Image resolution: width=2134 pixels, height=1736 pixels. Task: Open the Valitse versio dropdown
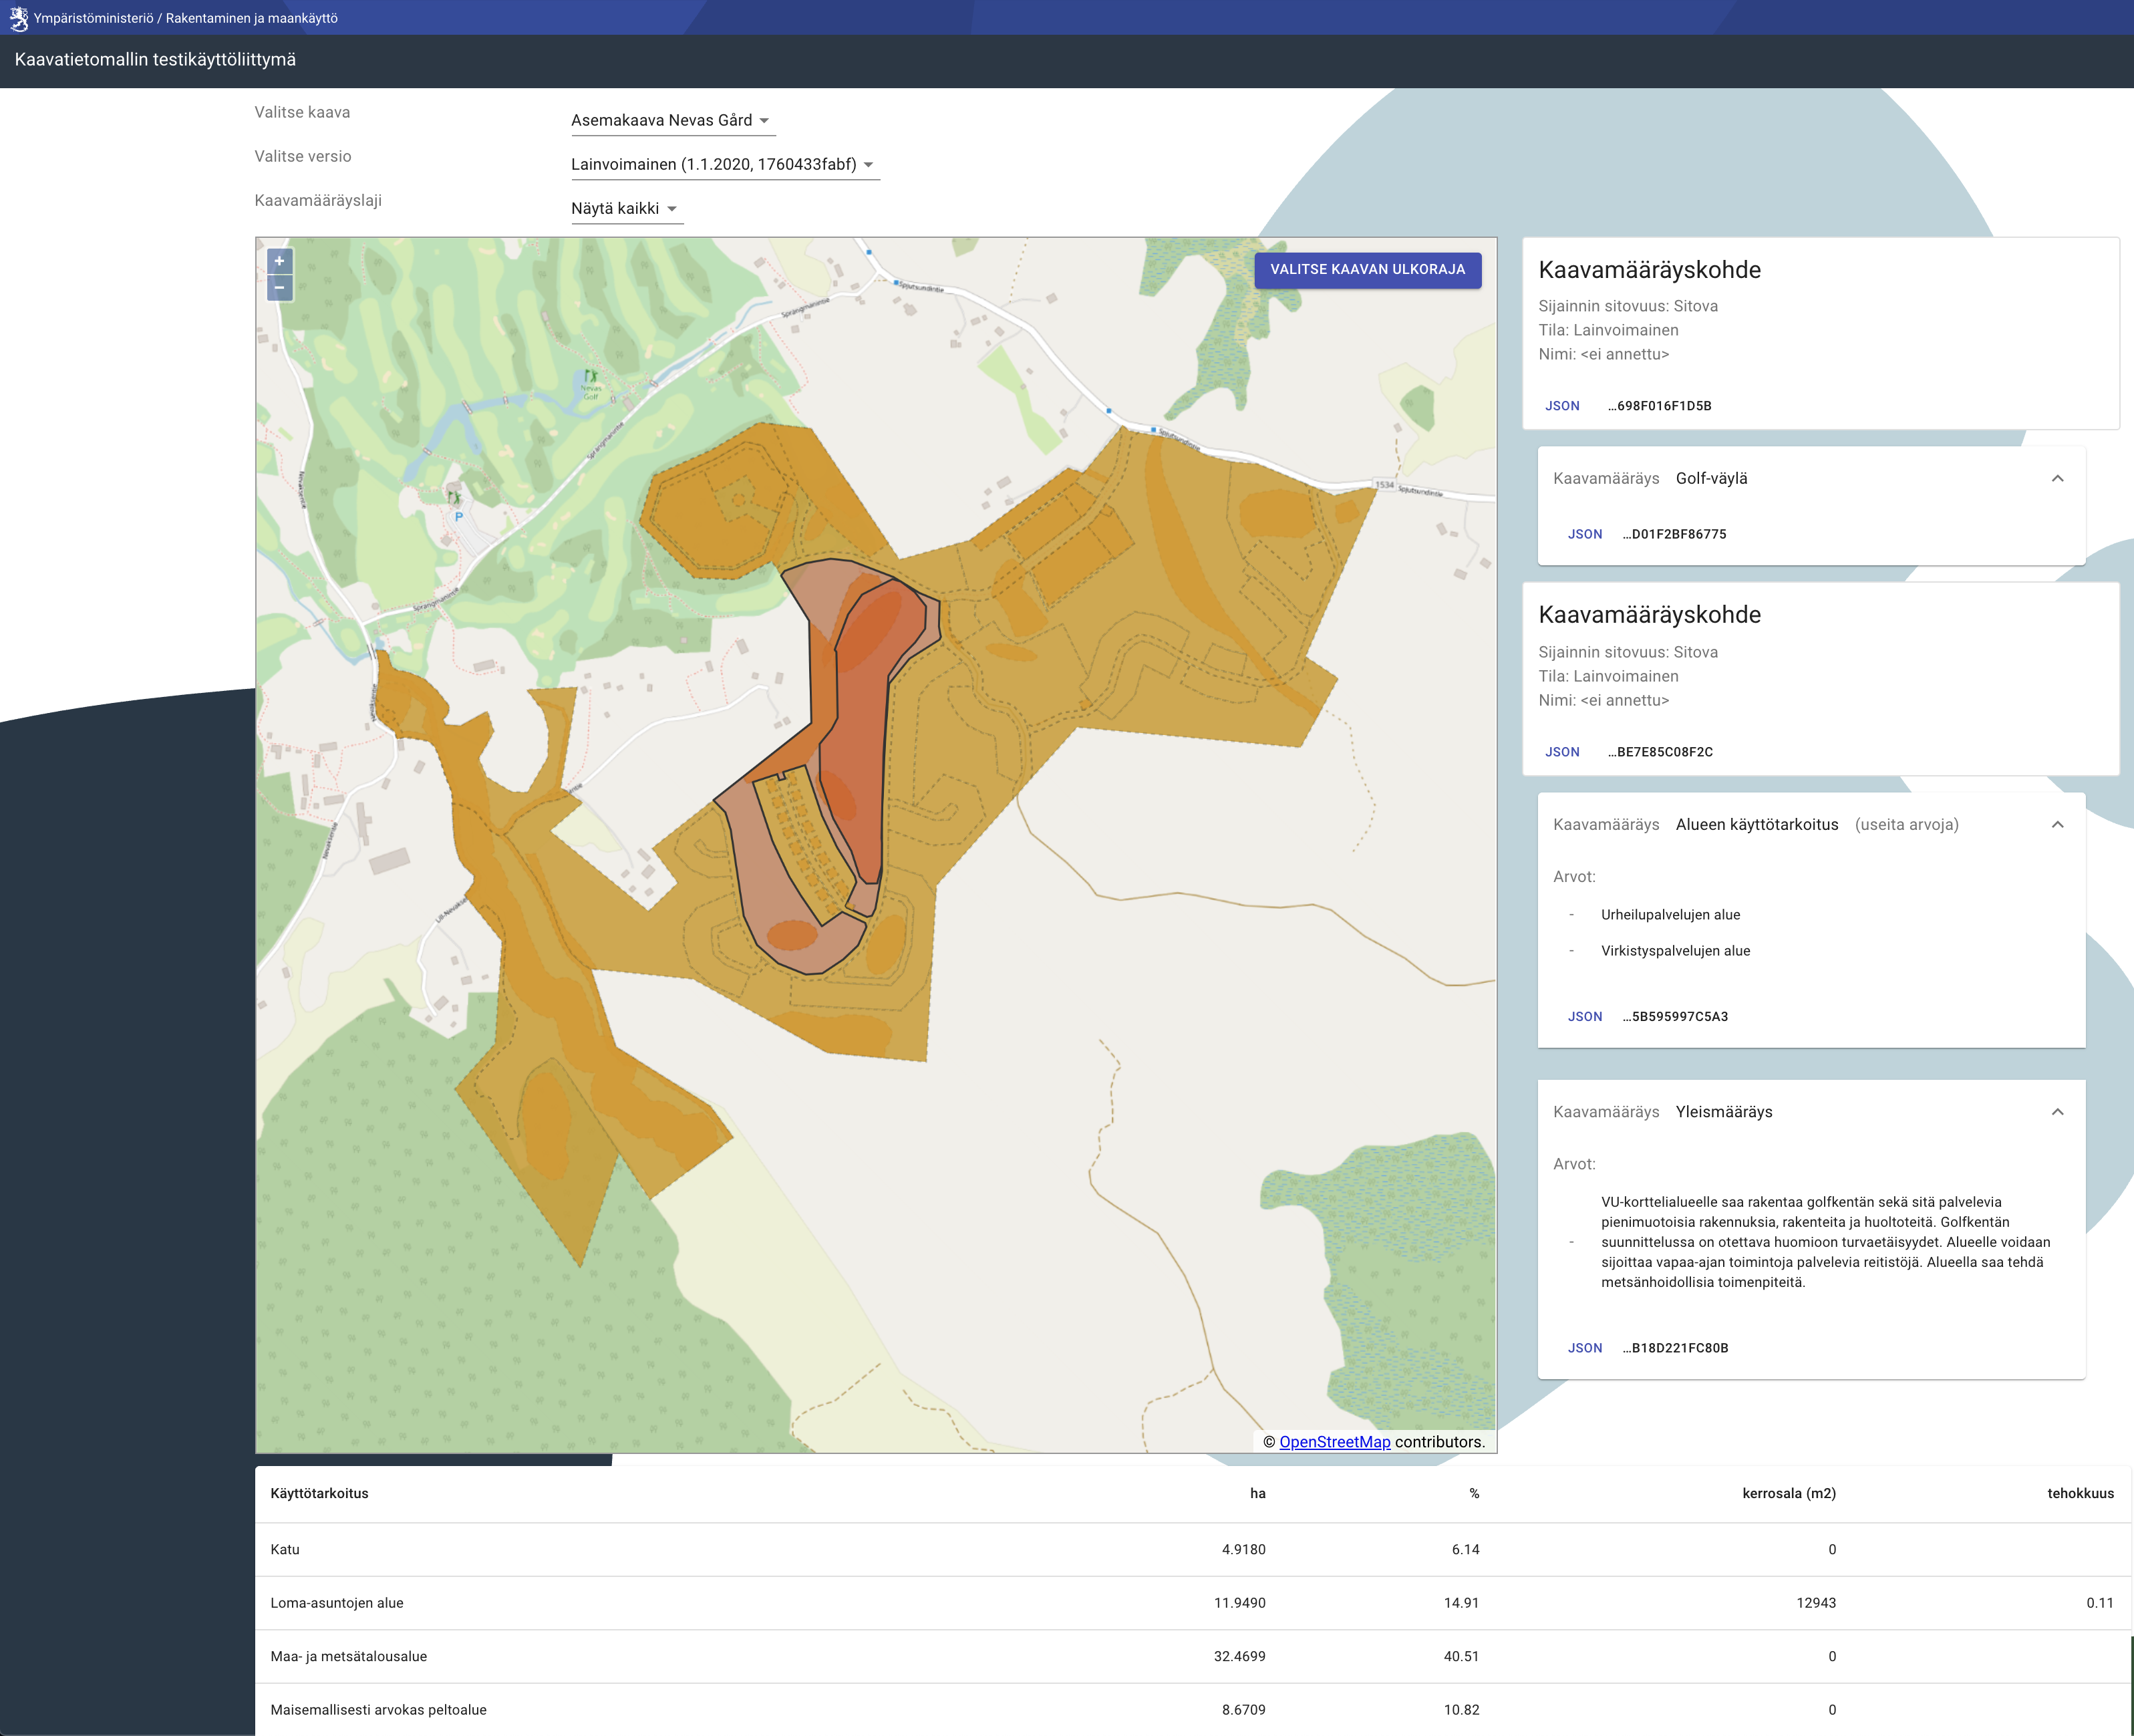click(724, 165)
